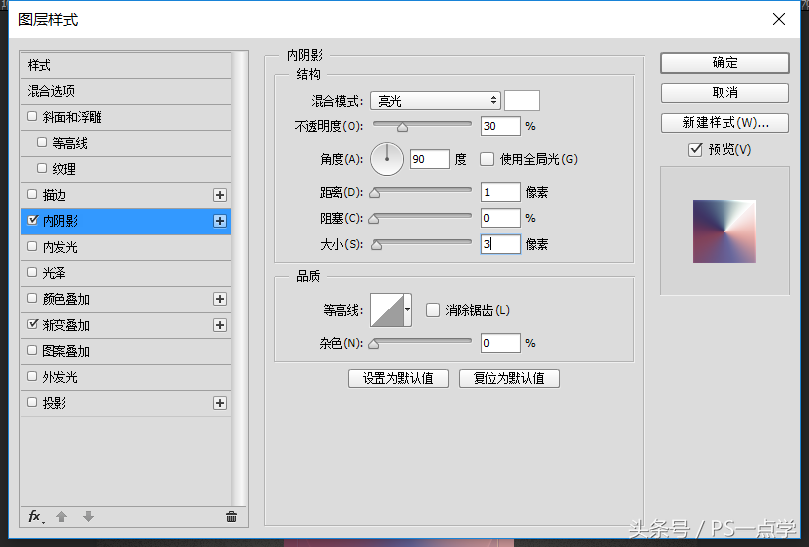Open 斜面和浮雕 settings row
Viewport: 809px width, 547px height.
click(x=126, y=117)
